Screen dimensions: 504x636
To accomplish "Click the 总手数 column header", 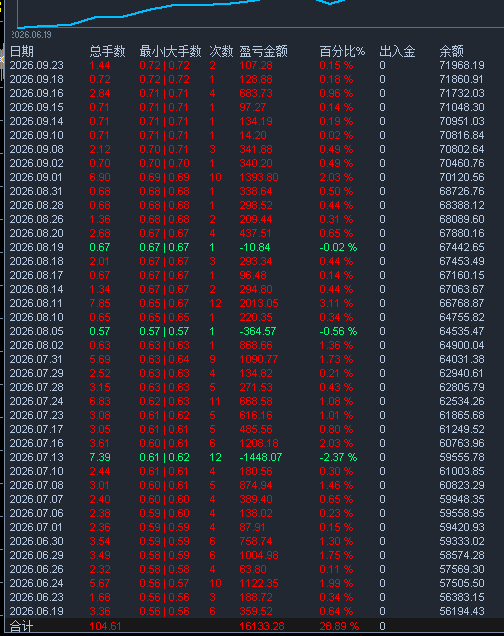I will [x=107, y=51].
